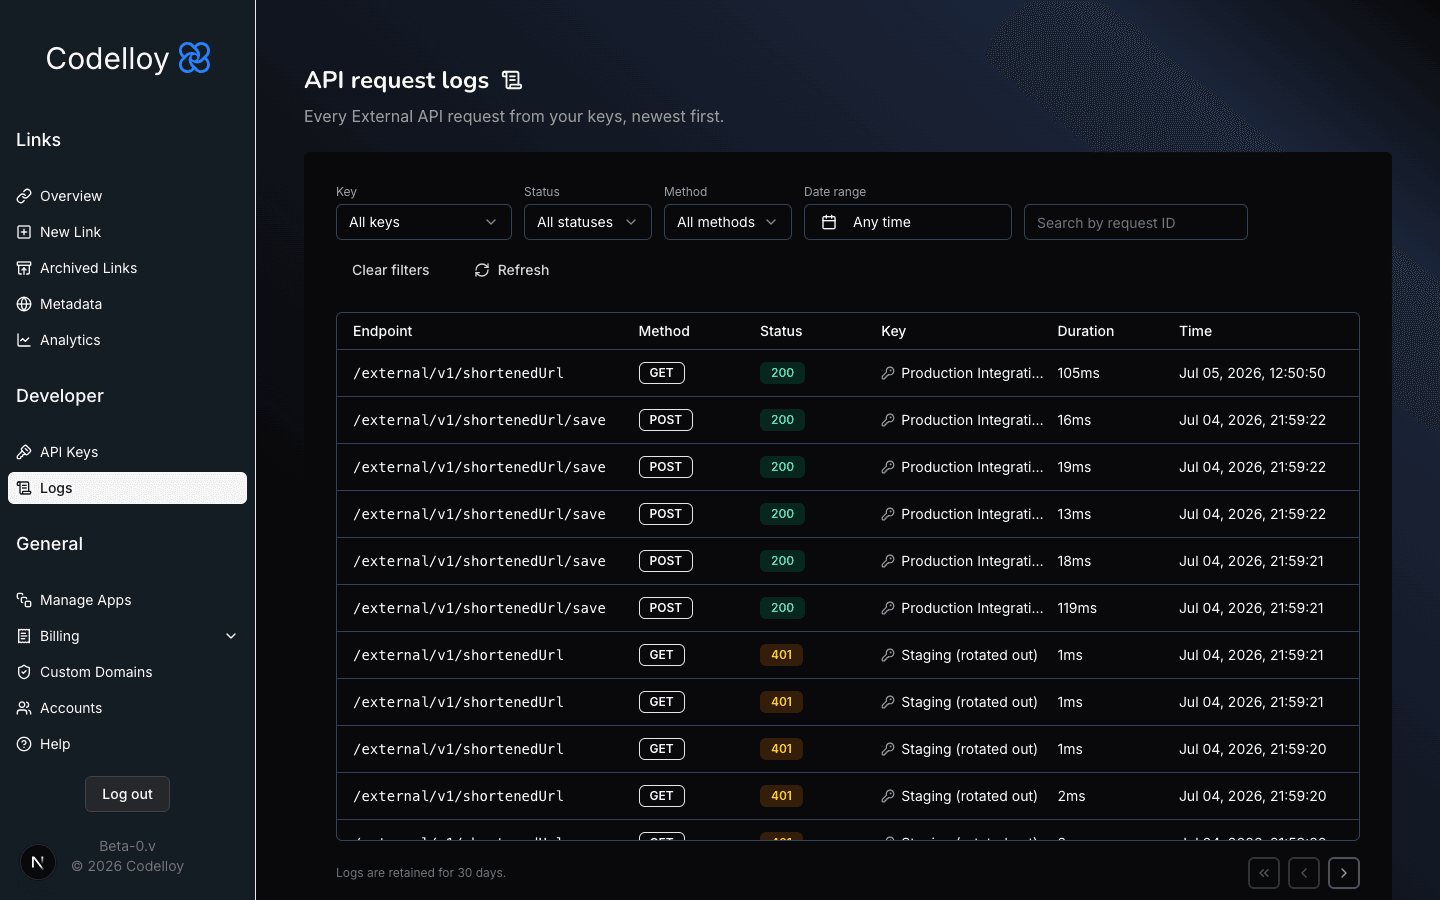Open Accounts page
The width and height of the screenshot is (1440, 900).
[x=127, y=708]
